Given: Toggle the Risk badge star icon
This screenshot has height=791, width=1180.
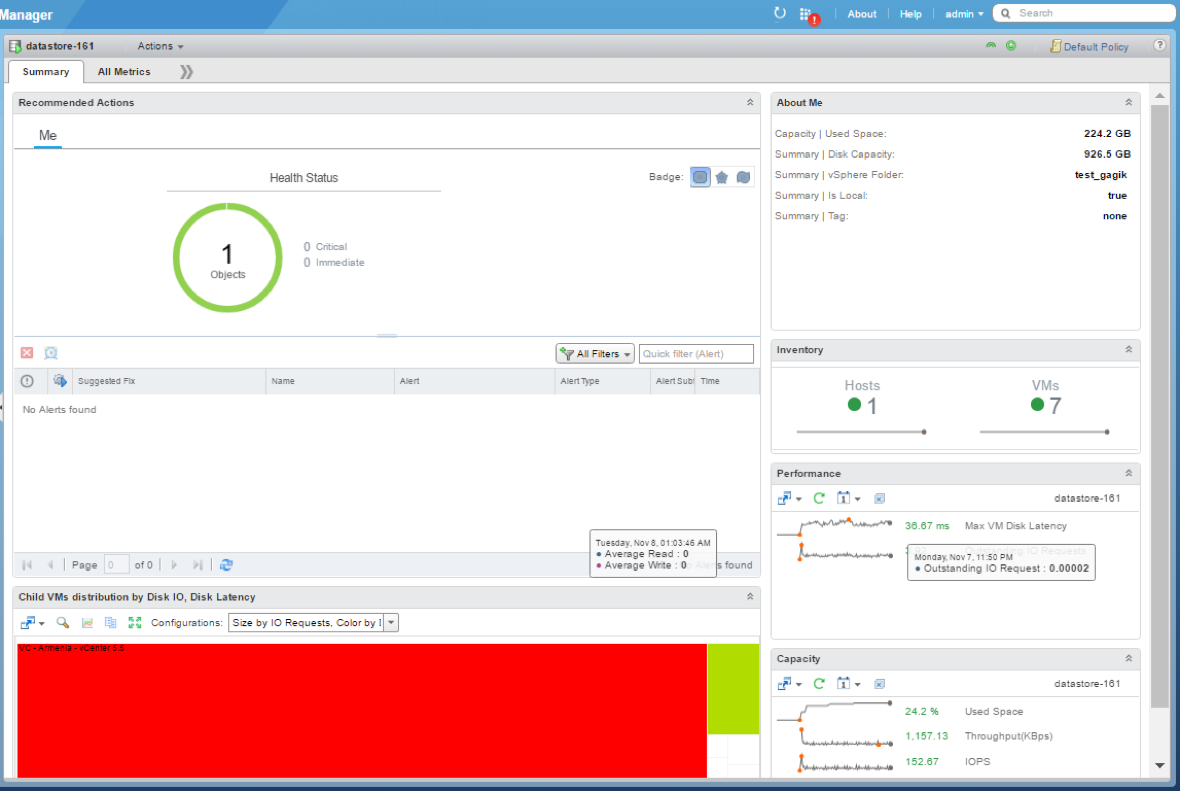Looking at the screenshot, I should [x=721, y=177].
